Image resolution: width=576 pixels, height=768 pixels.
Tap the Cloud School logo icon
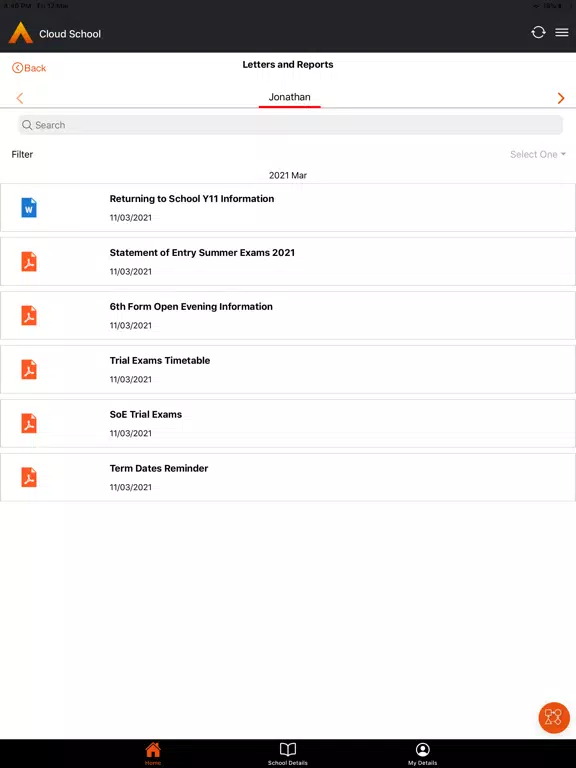[21, 33]
